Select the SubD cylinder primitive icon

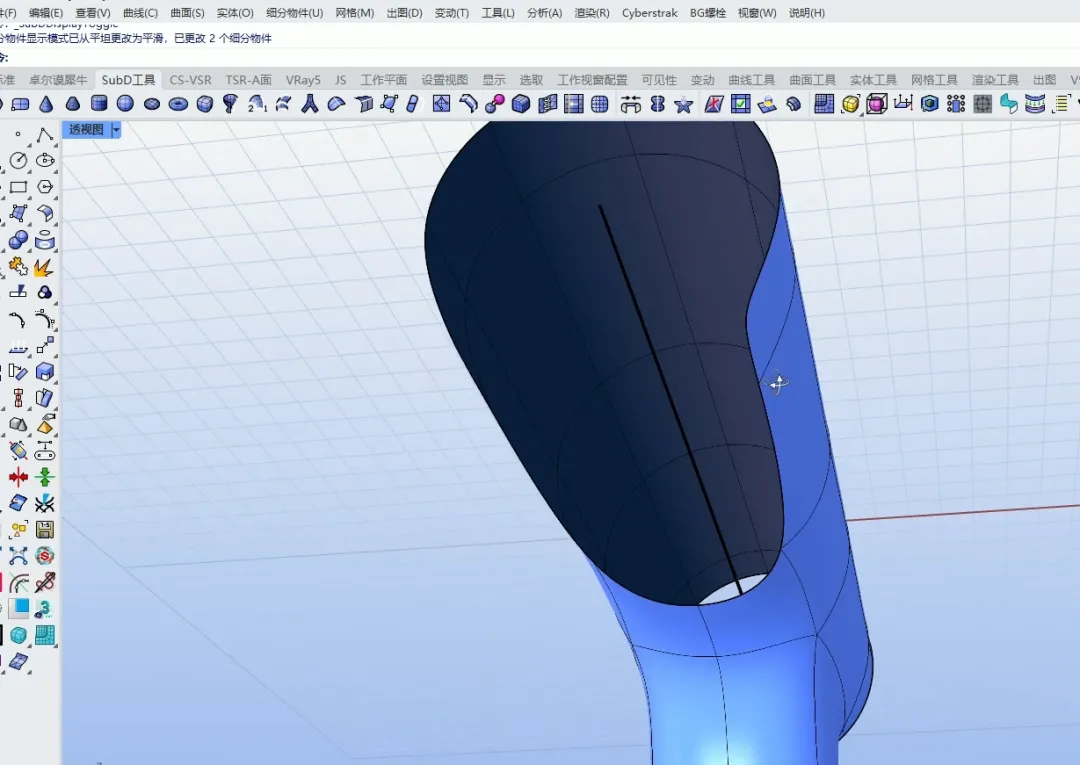[99, 104]
